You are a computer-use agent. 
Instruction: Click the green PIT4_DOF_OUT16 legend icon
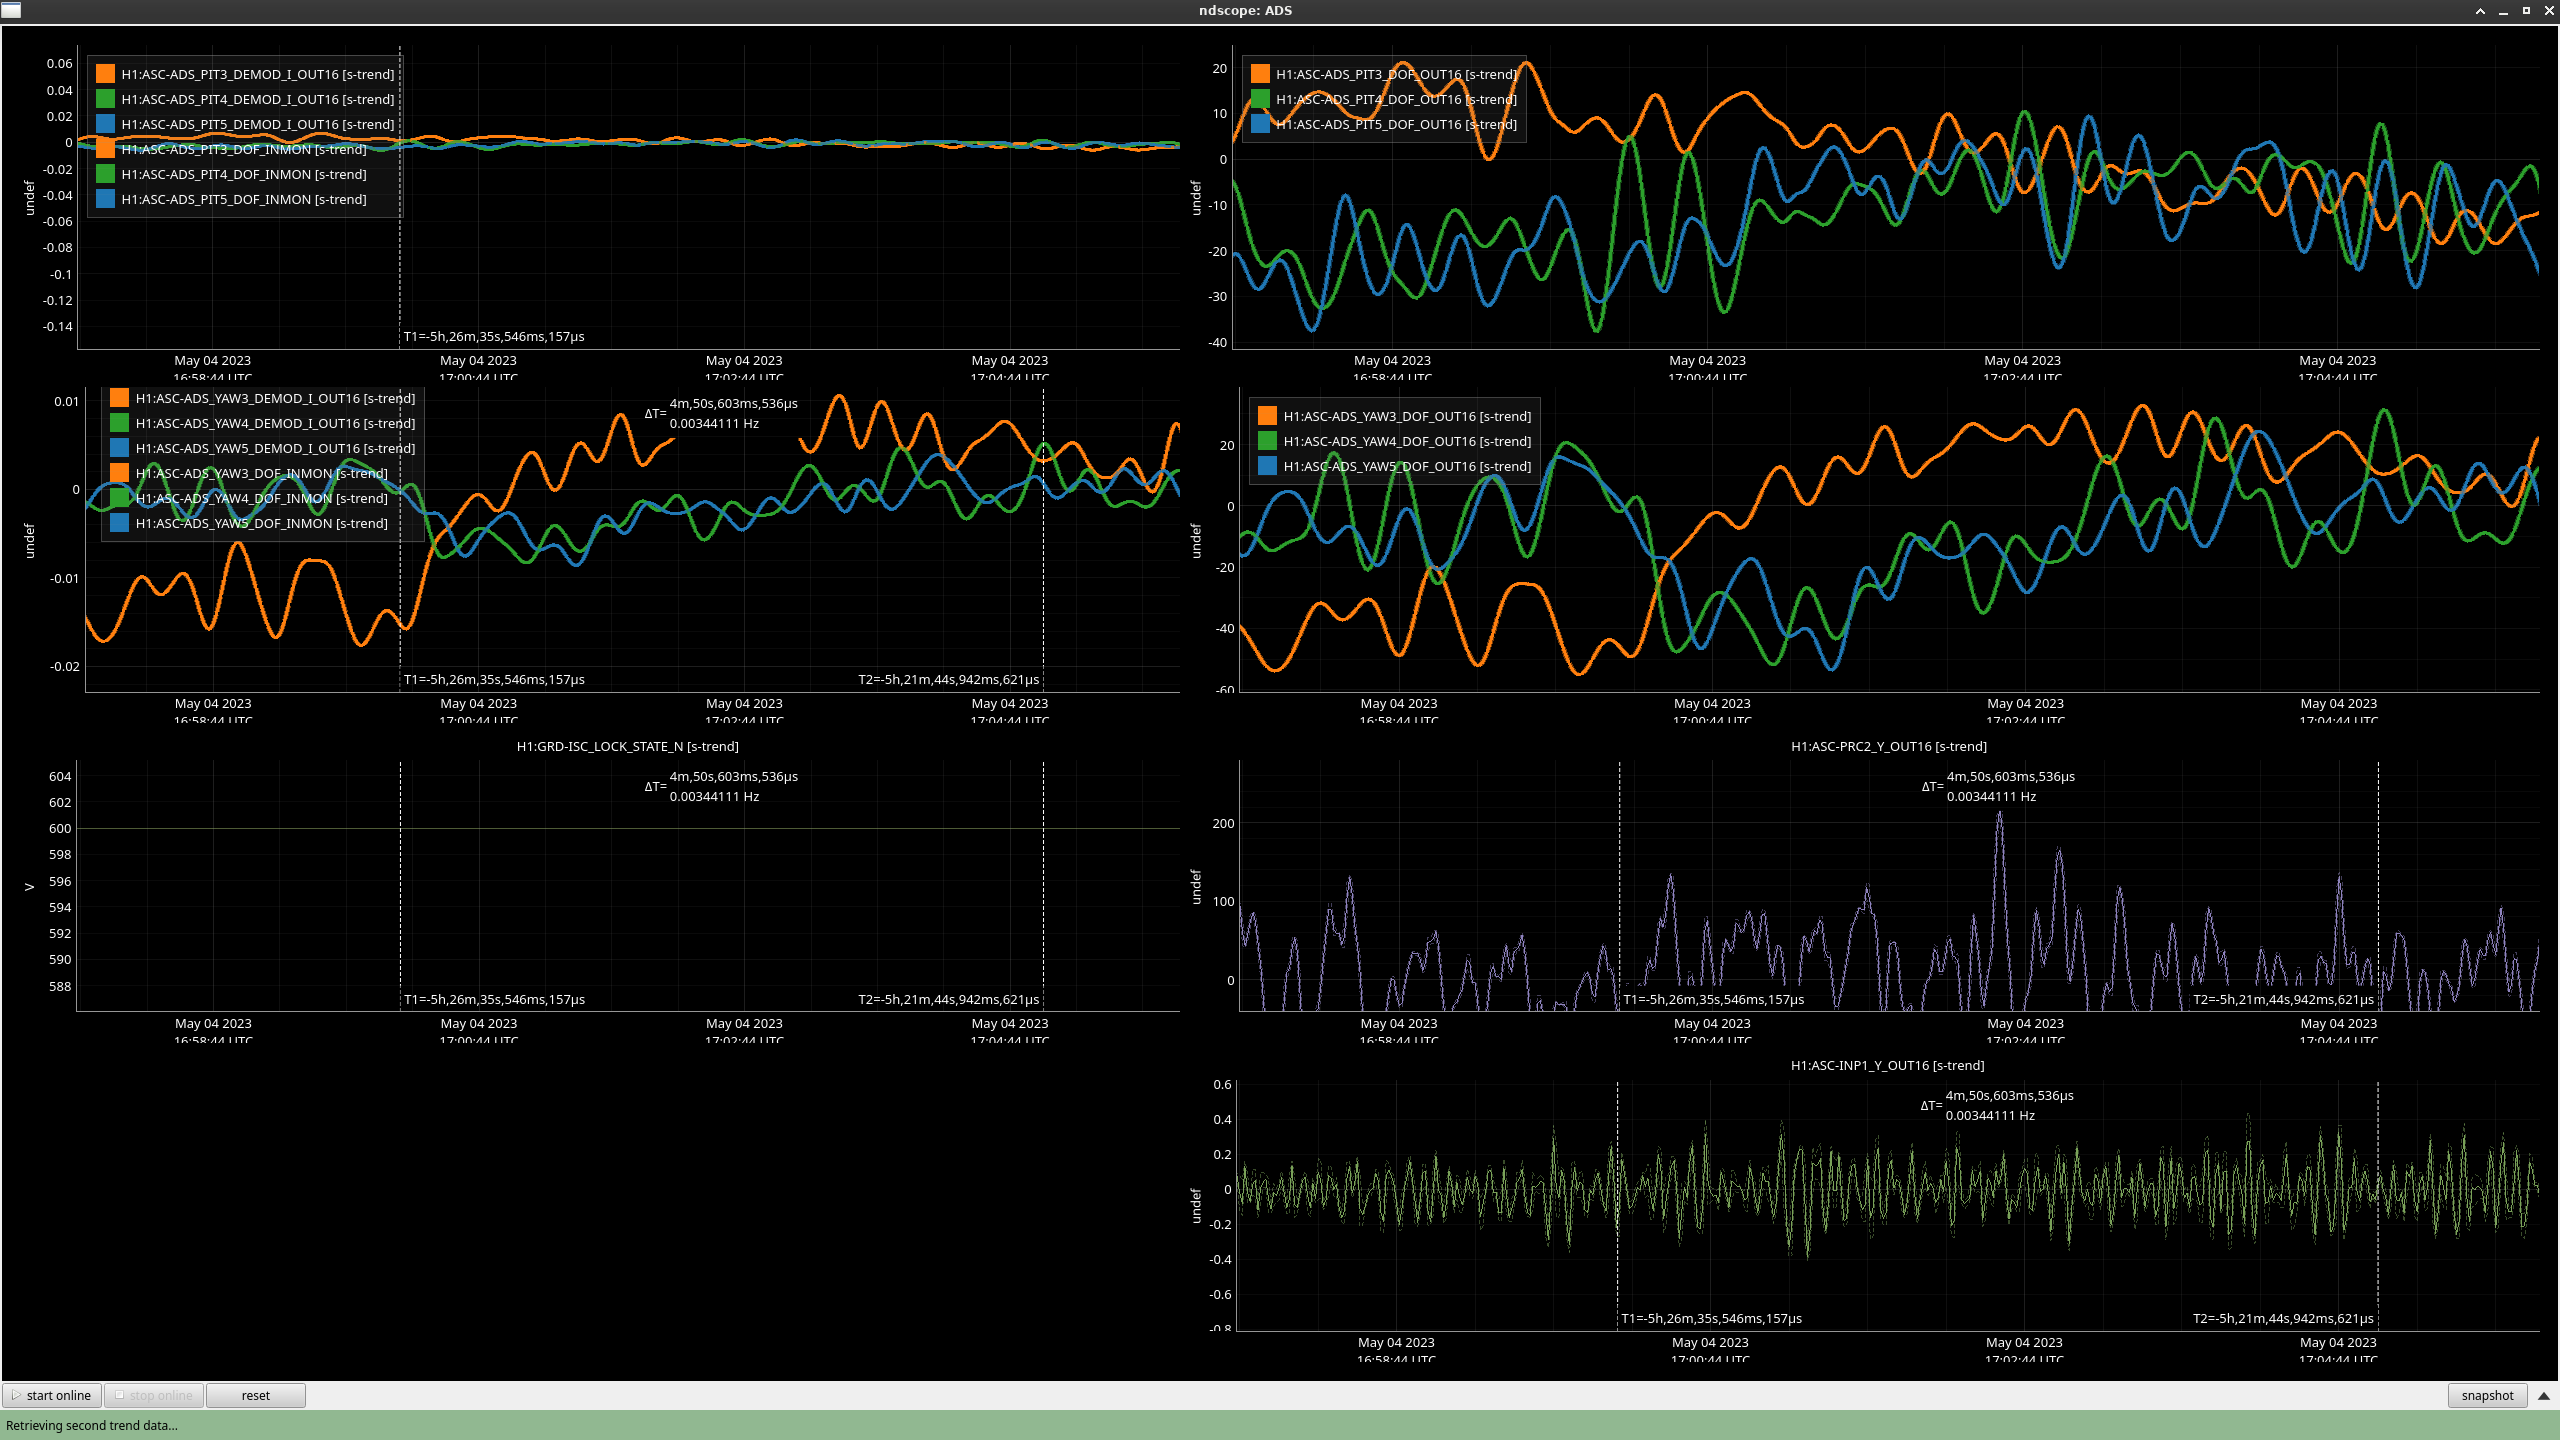click(1260, 99)
